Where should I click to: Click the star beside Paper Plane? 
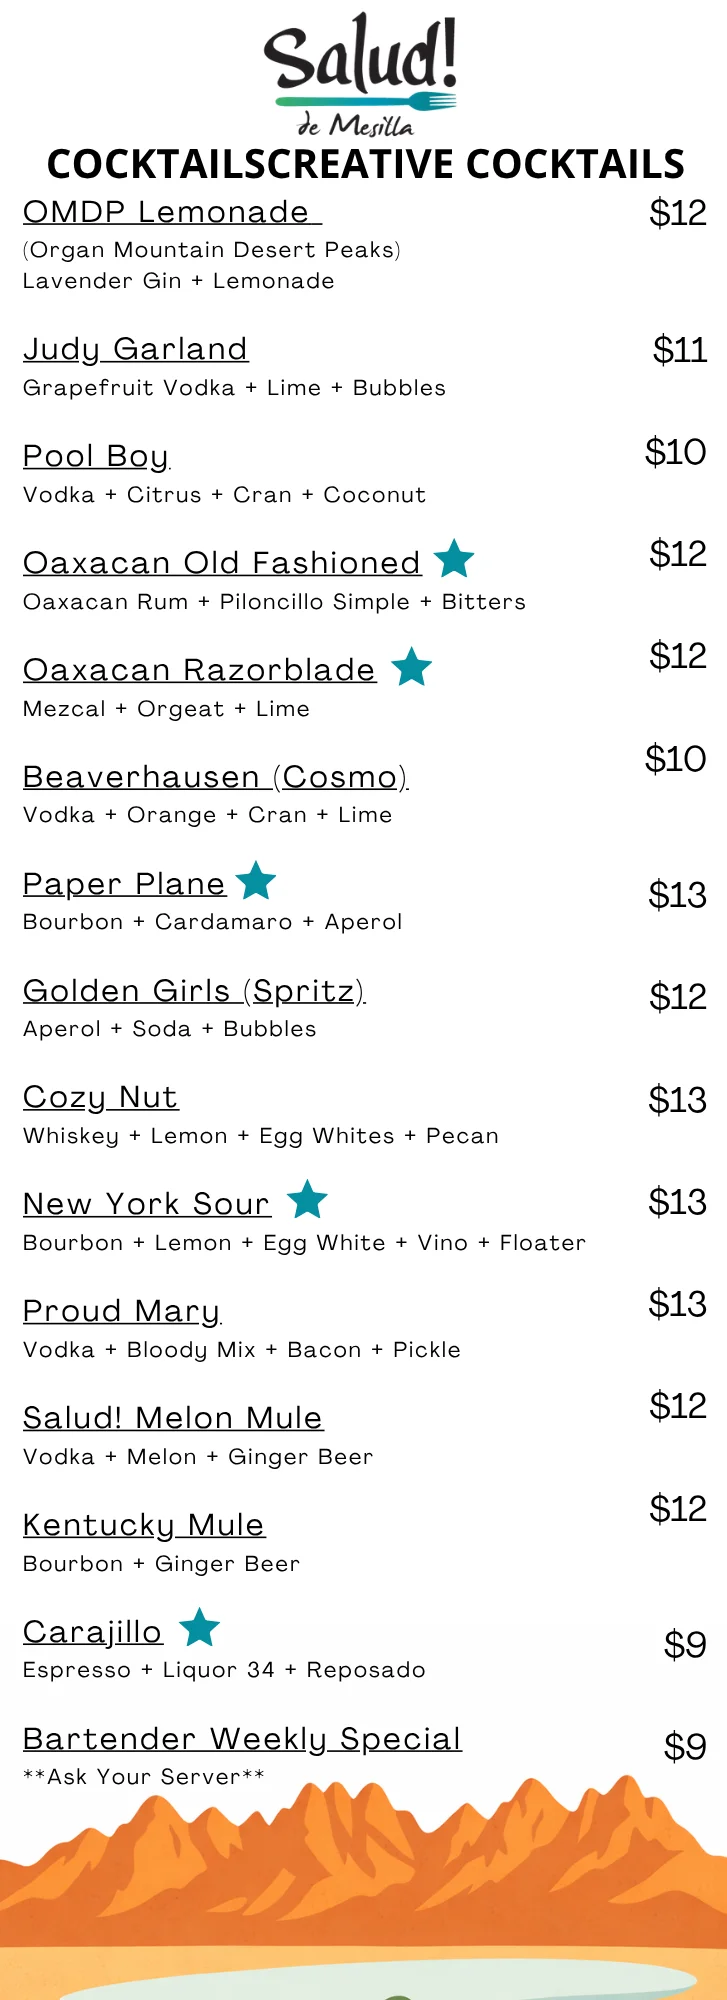256,880
